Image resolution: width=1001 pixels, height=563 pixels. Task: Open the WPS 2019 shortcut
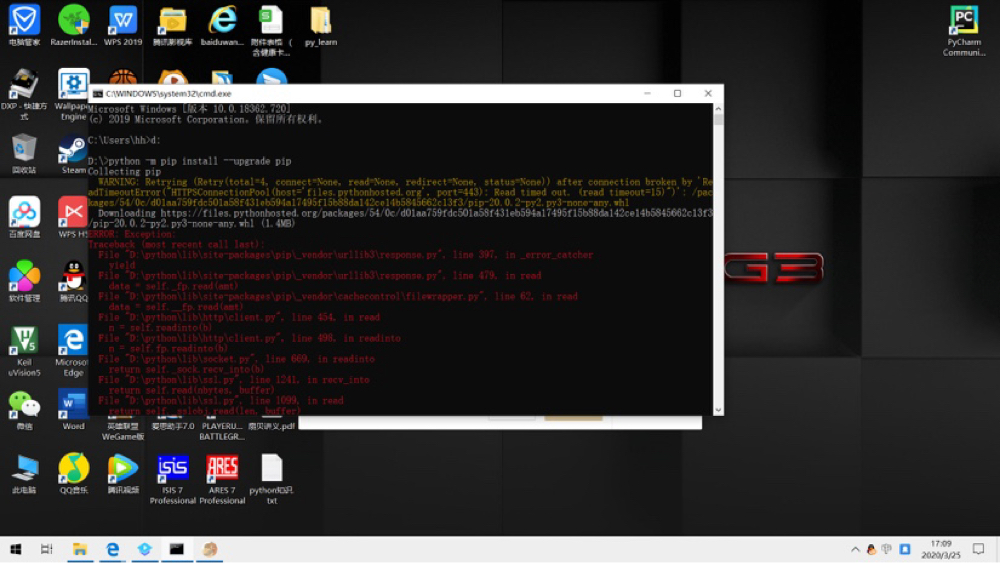click(123, 26)
